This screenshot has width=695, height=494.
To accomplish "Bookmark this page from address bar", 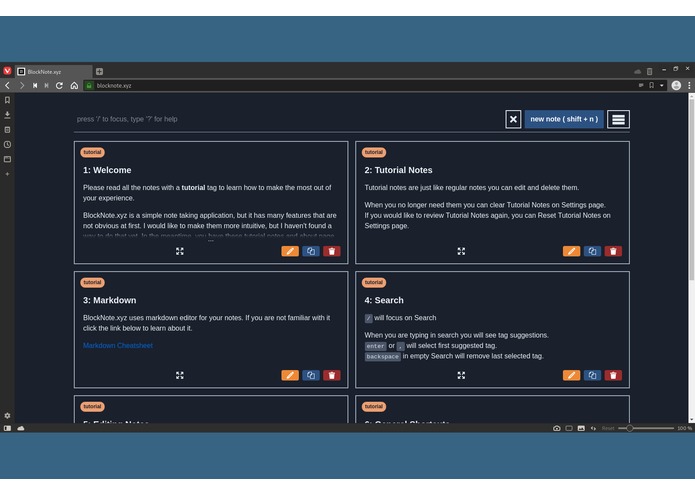I will [x=652, y=86].
